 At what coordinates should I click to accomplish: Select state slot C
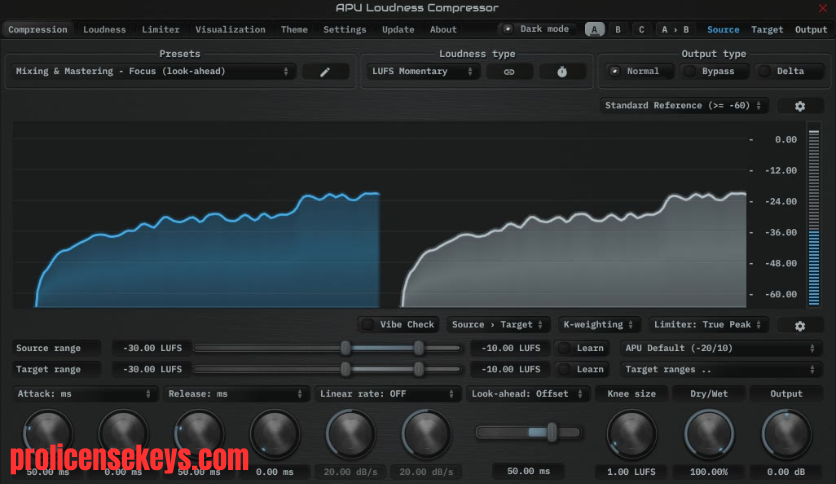[x=641, y=29]
